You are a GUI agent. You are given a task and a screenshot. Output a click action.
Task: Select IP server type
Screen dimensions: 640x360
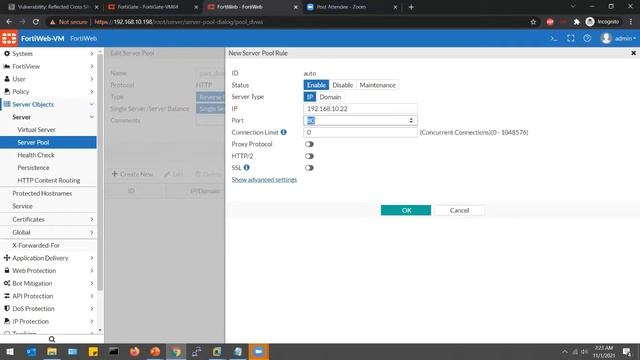[310, 97]
